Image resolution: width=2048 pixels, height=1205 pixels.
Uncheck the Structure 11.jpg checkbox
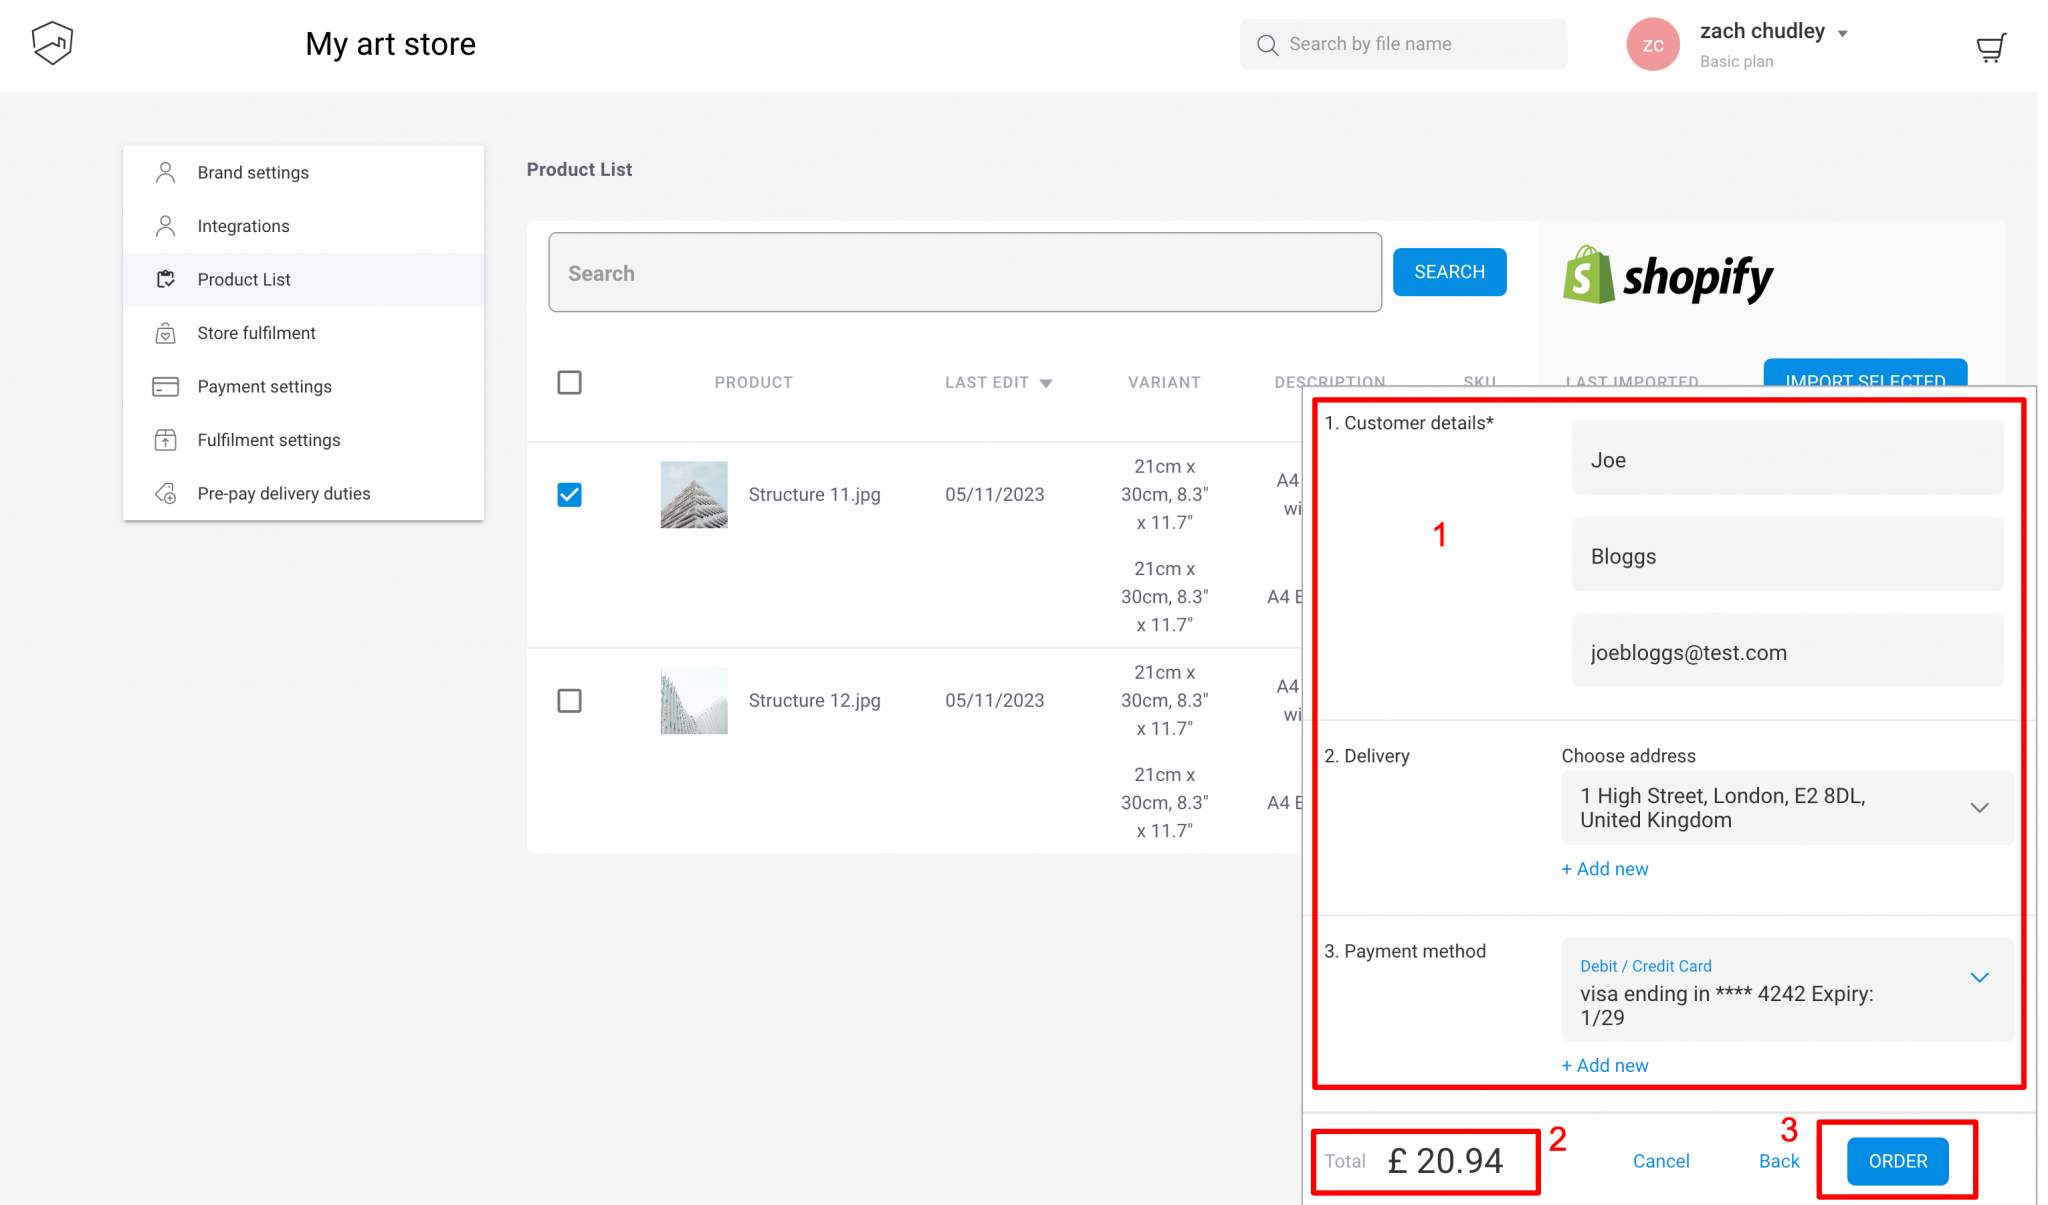tap(569, 494)
